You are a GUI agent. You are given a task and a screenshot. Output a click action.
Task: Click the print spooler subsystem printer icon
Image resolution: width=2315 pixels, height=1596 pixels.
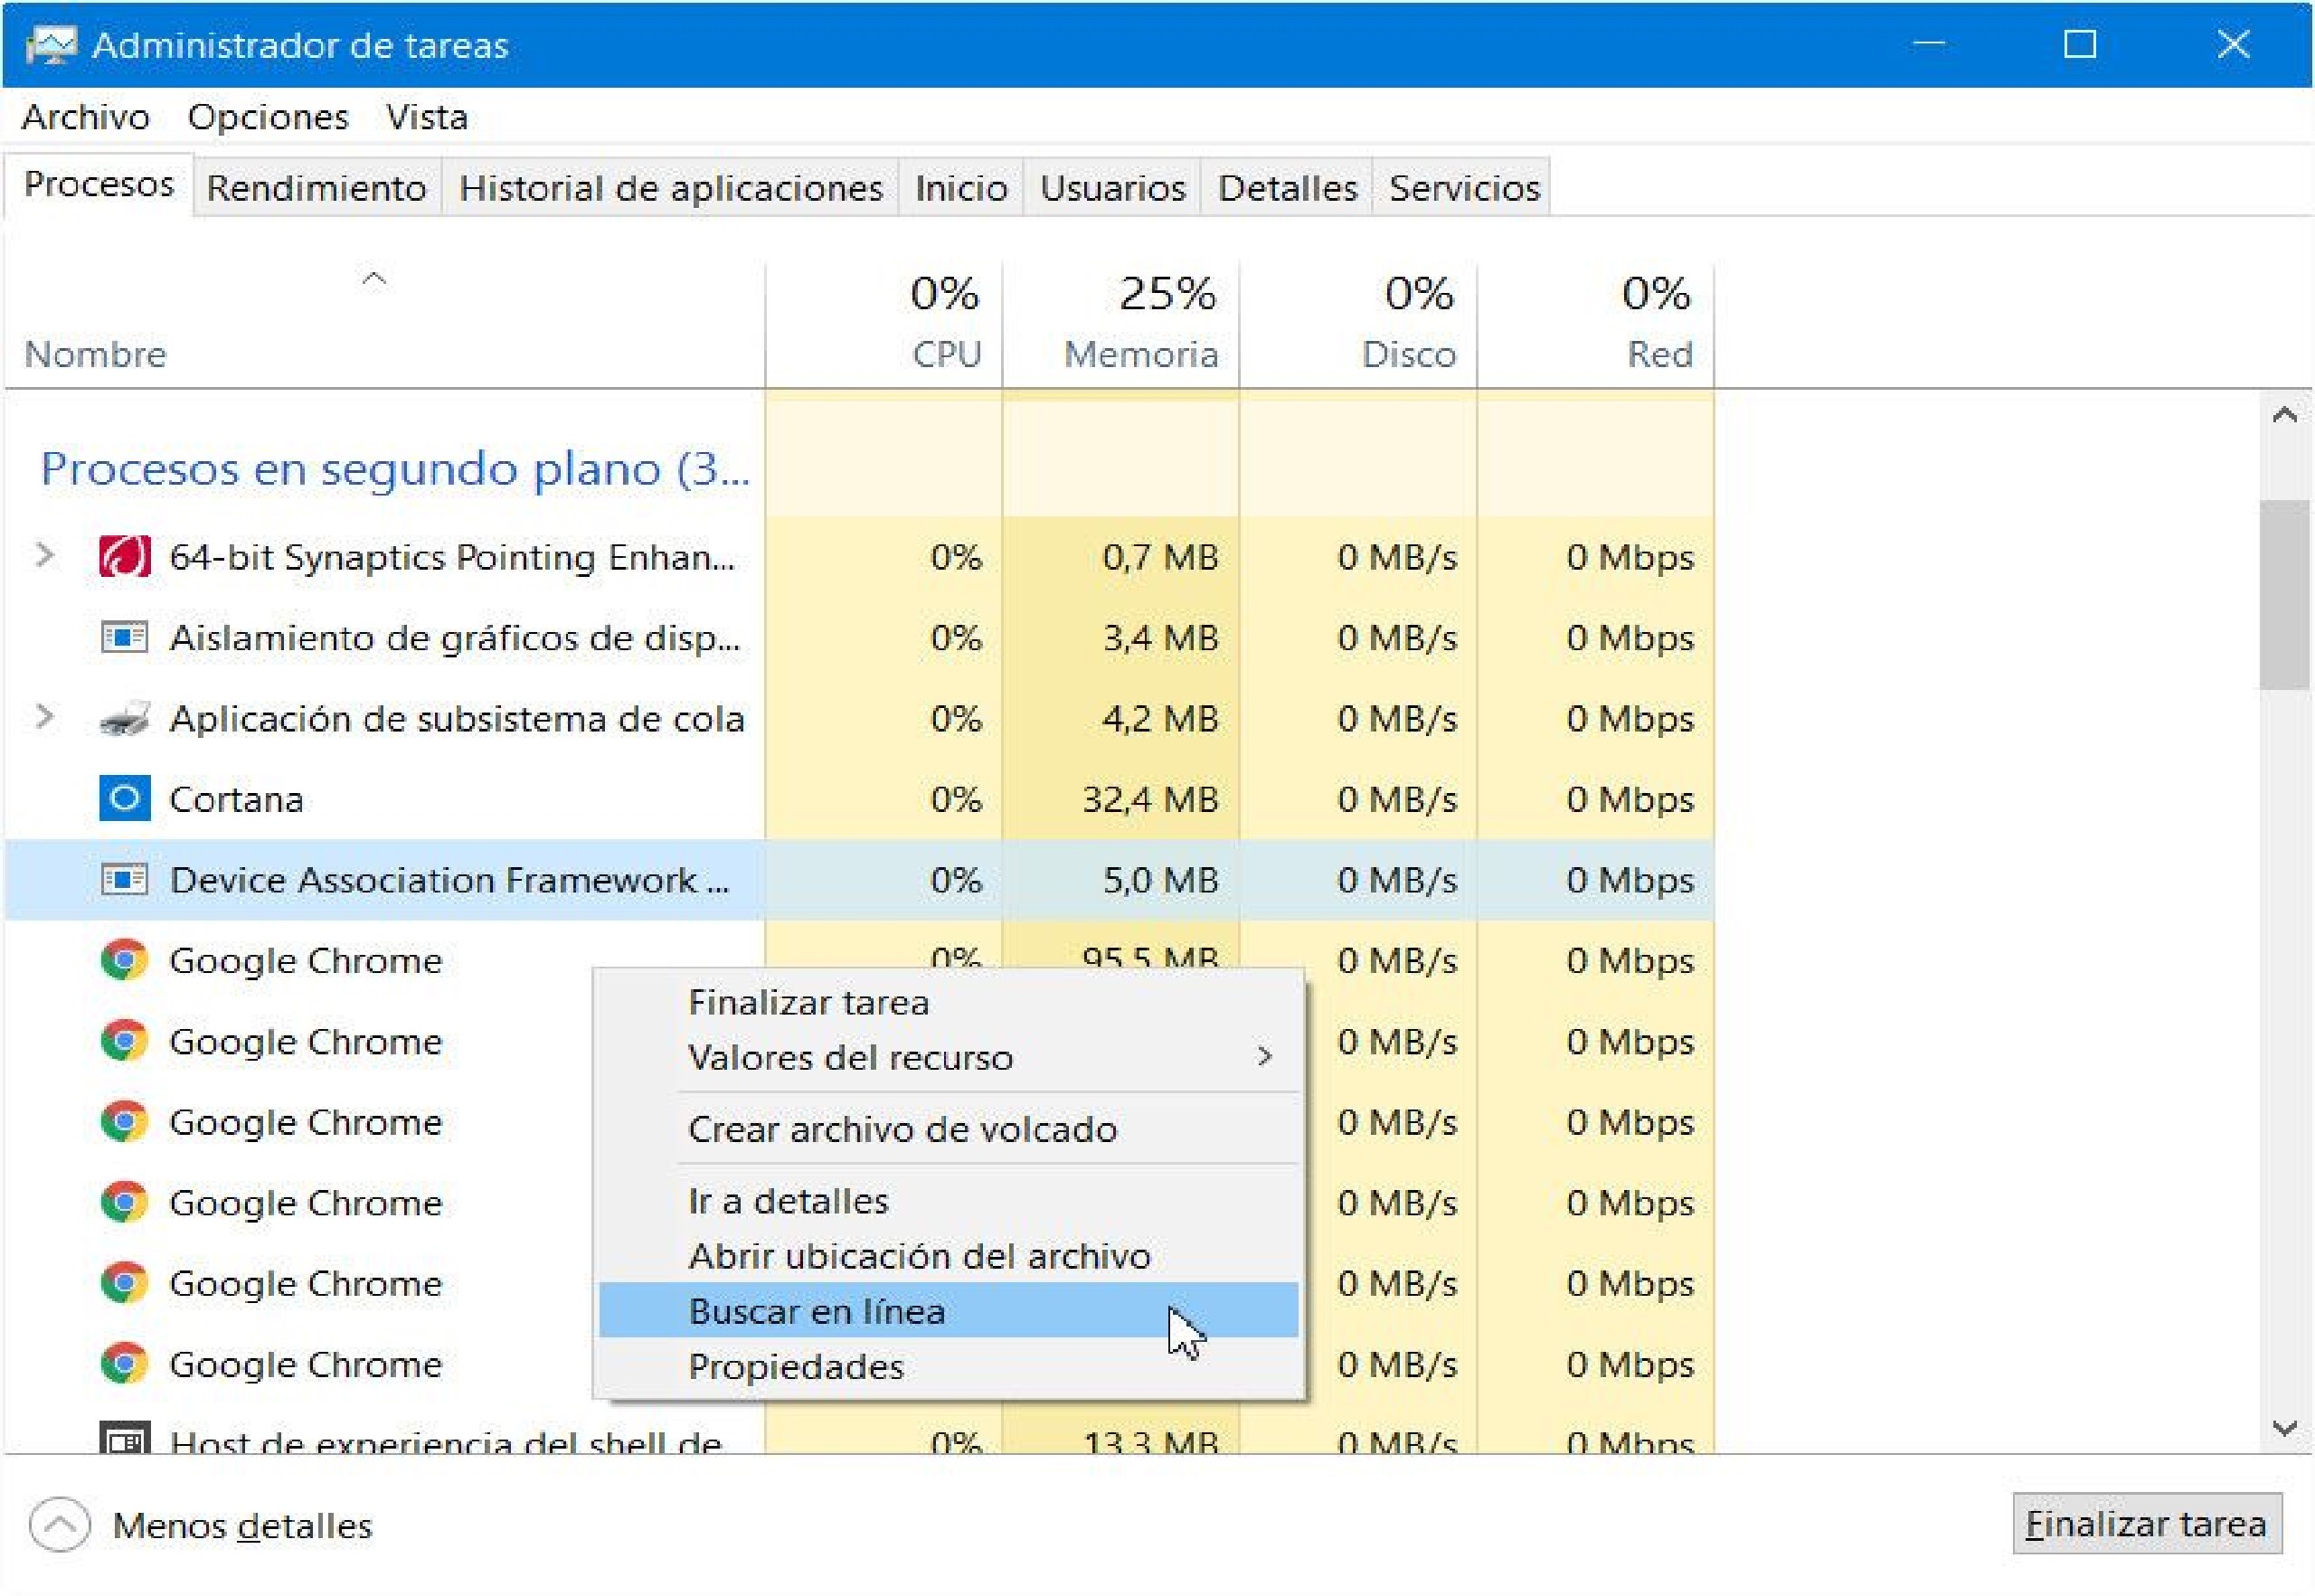tap(124, 718)
